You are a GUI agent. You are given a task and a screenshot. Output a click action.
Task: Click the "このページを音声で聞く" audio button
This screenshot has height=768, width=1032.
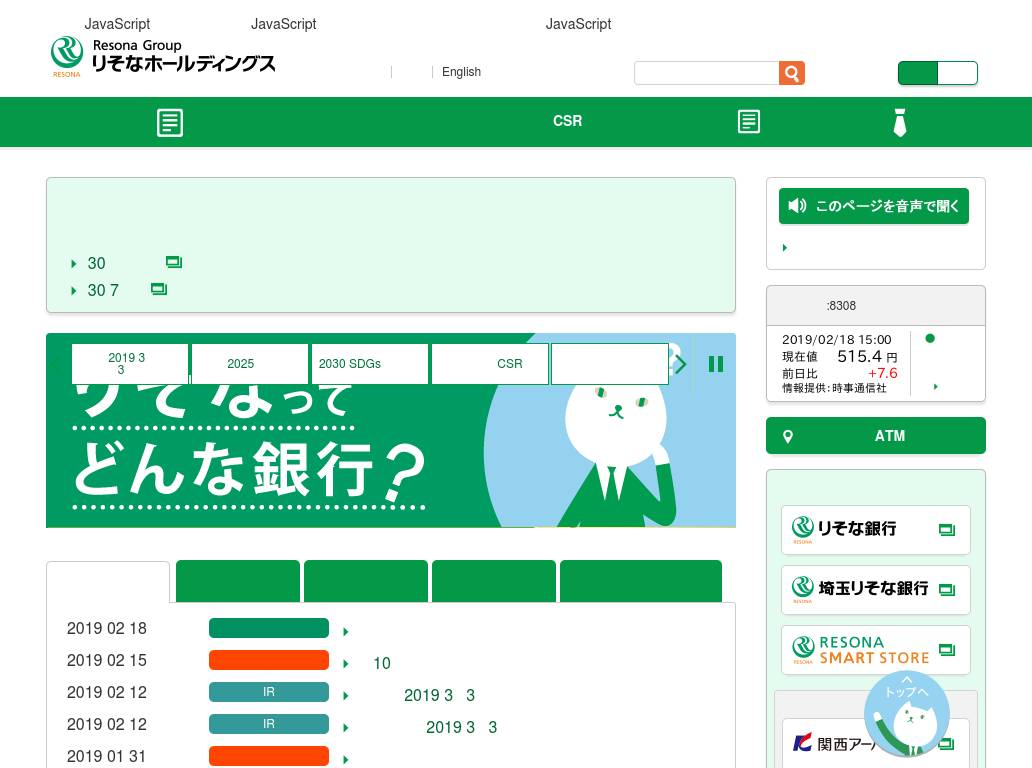point(873,206)
